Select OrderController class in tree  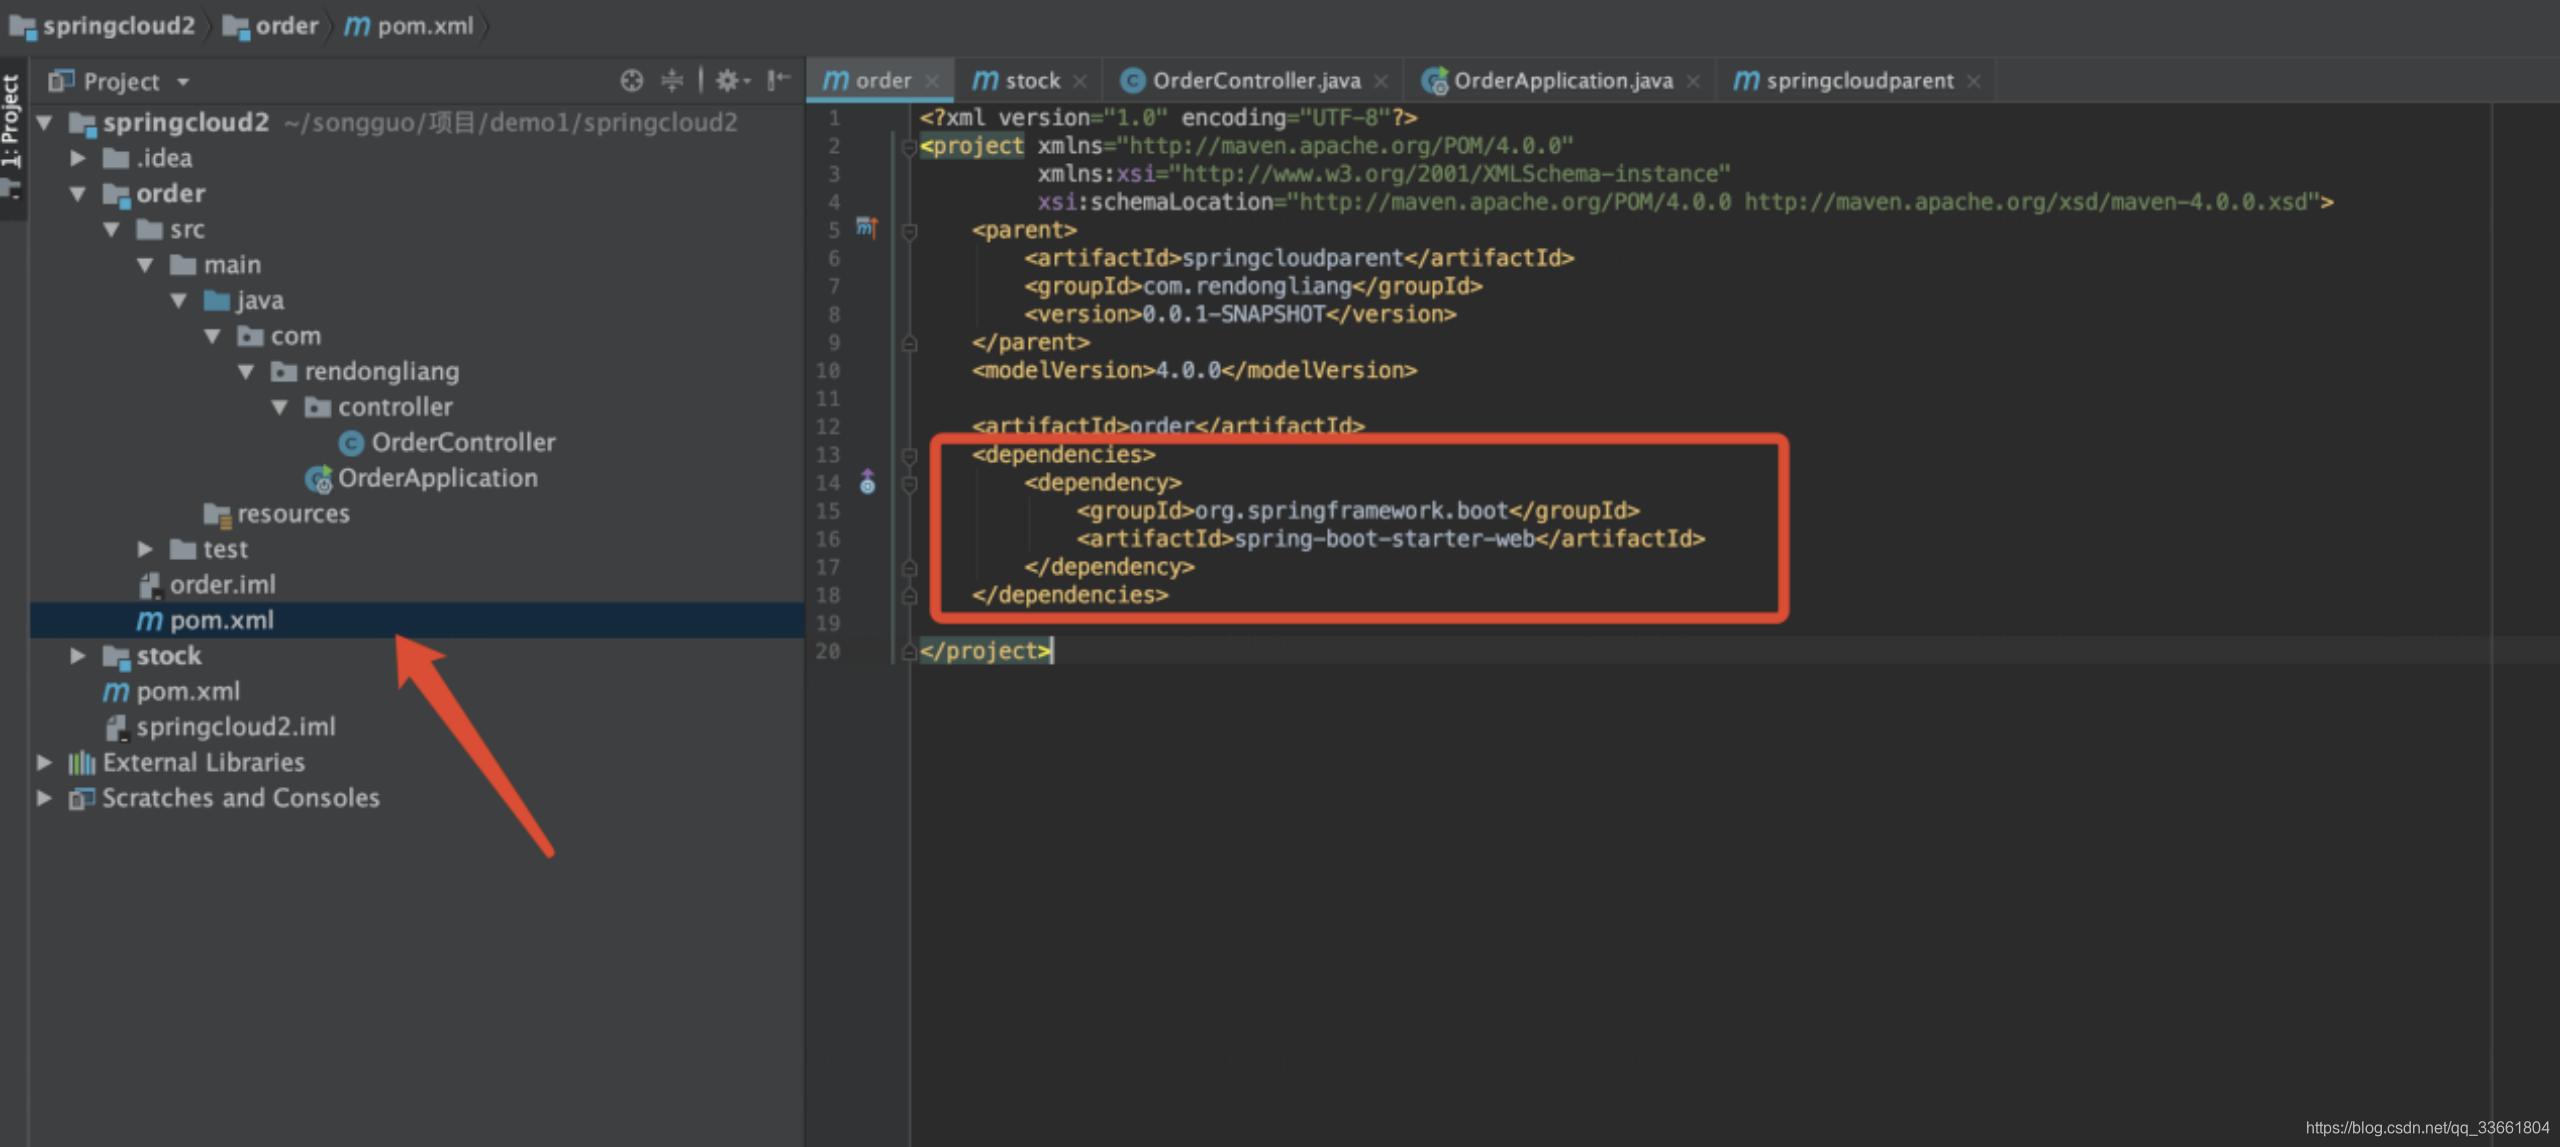(447, 443)
